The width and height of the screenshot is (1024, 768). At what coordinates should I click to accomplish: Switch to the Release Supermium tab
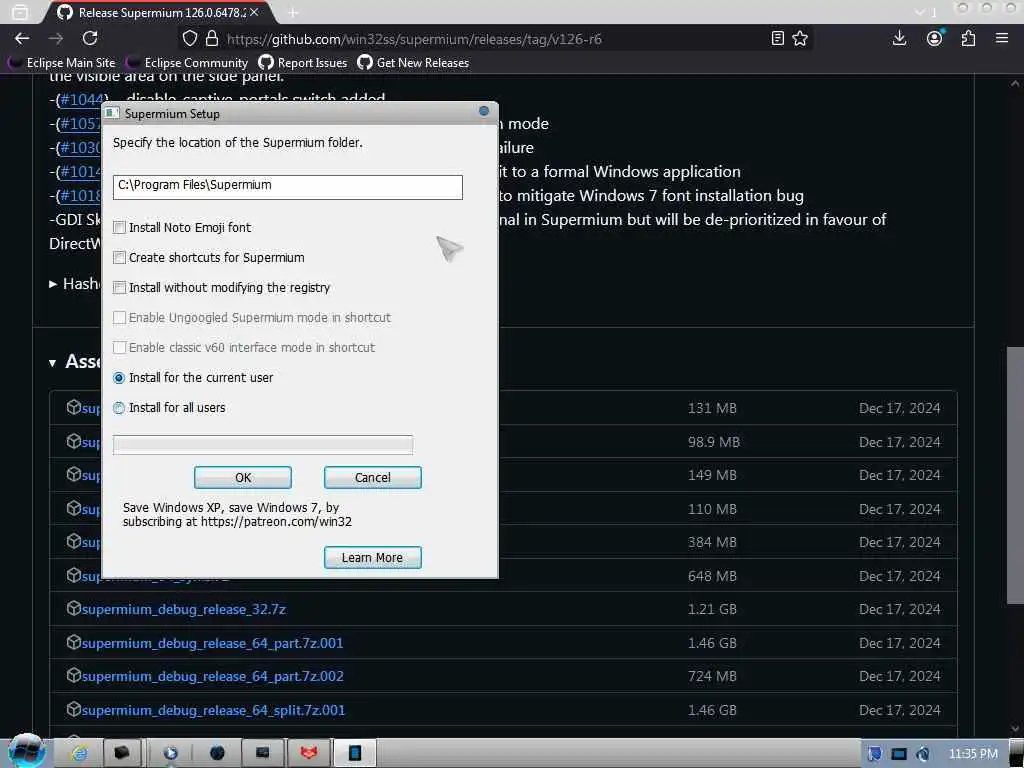click(160, 12)
